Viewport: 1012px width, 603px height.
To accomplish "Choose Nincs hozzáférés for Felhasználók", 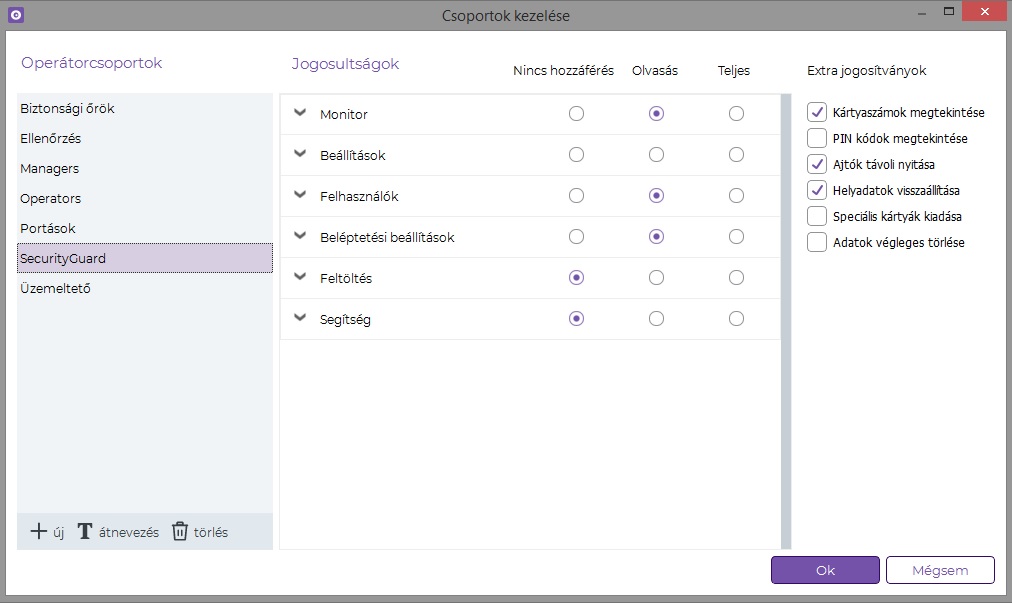I will (x=576, y=196).
